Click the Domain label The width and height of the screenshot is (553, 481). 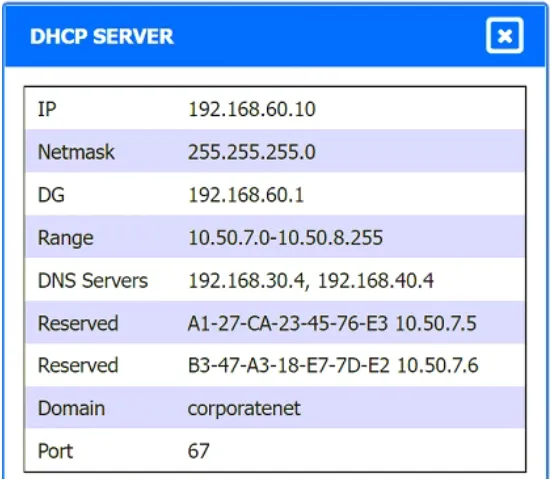(71, 408)
